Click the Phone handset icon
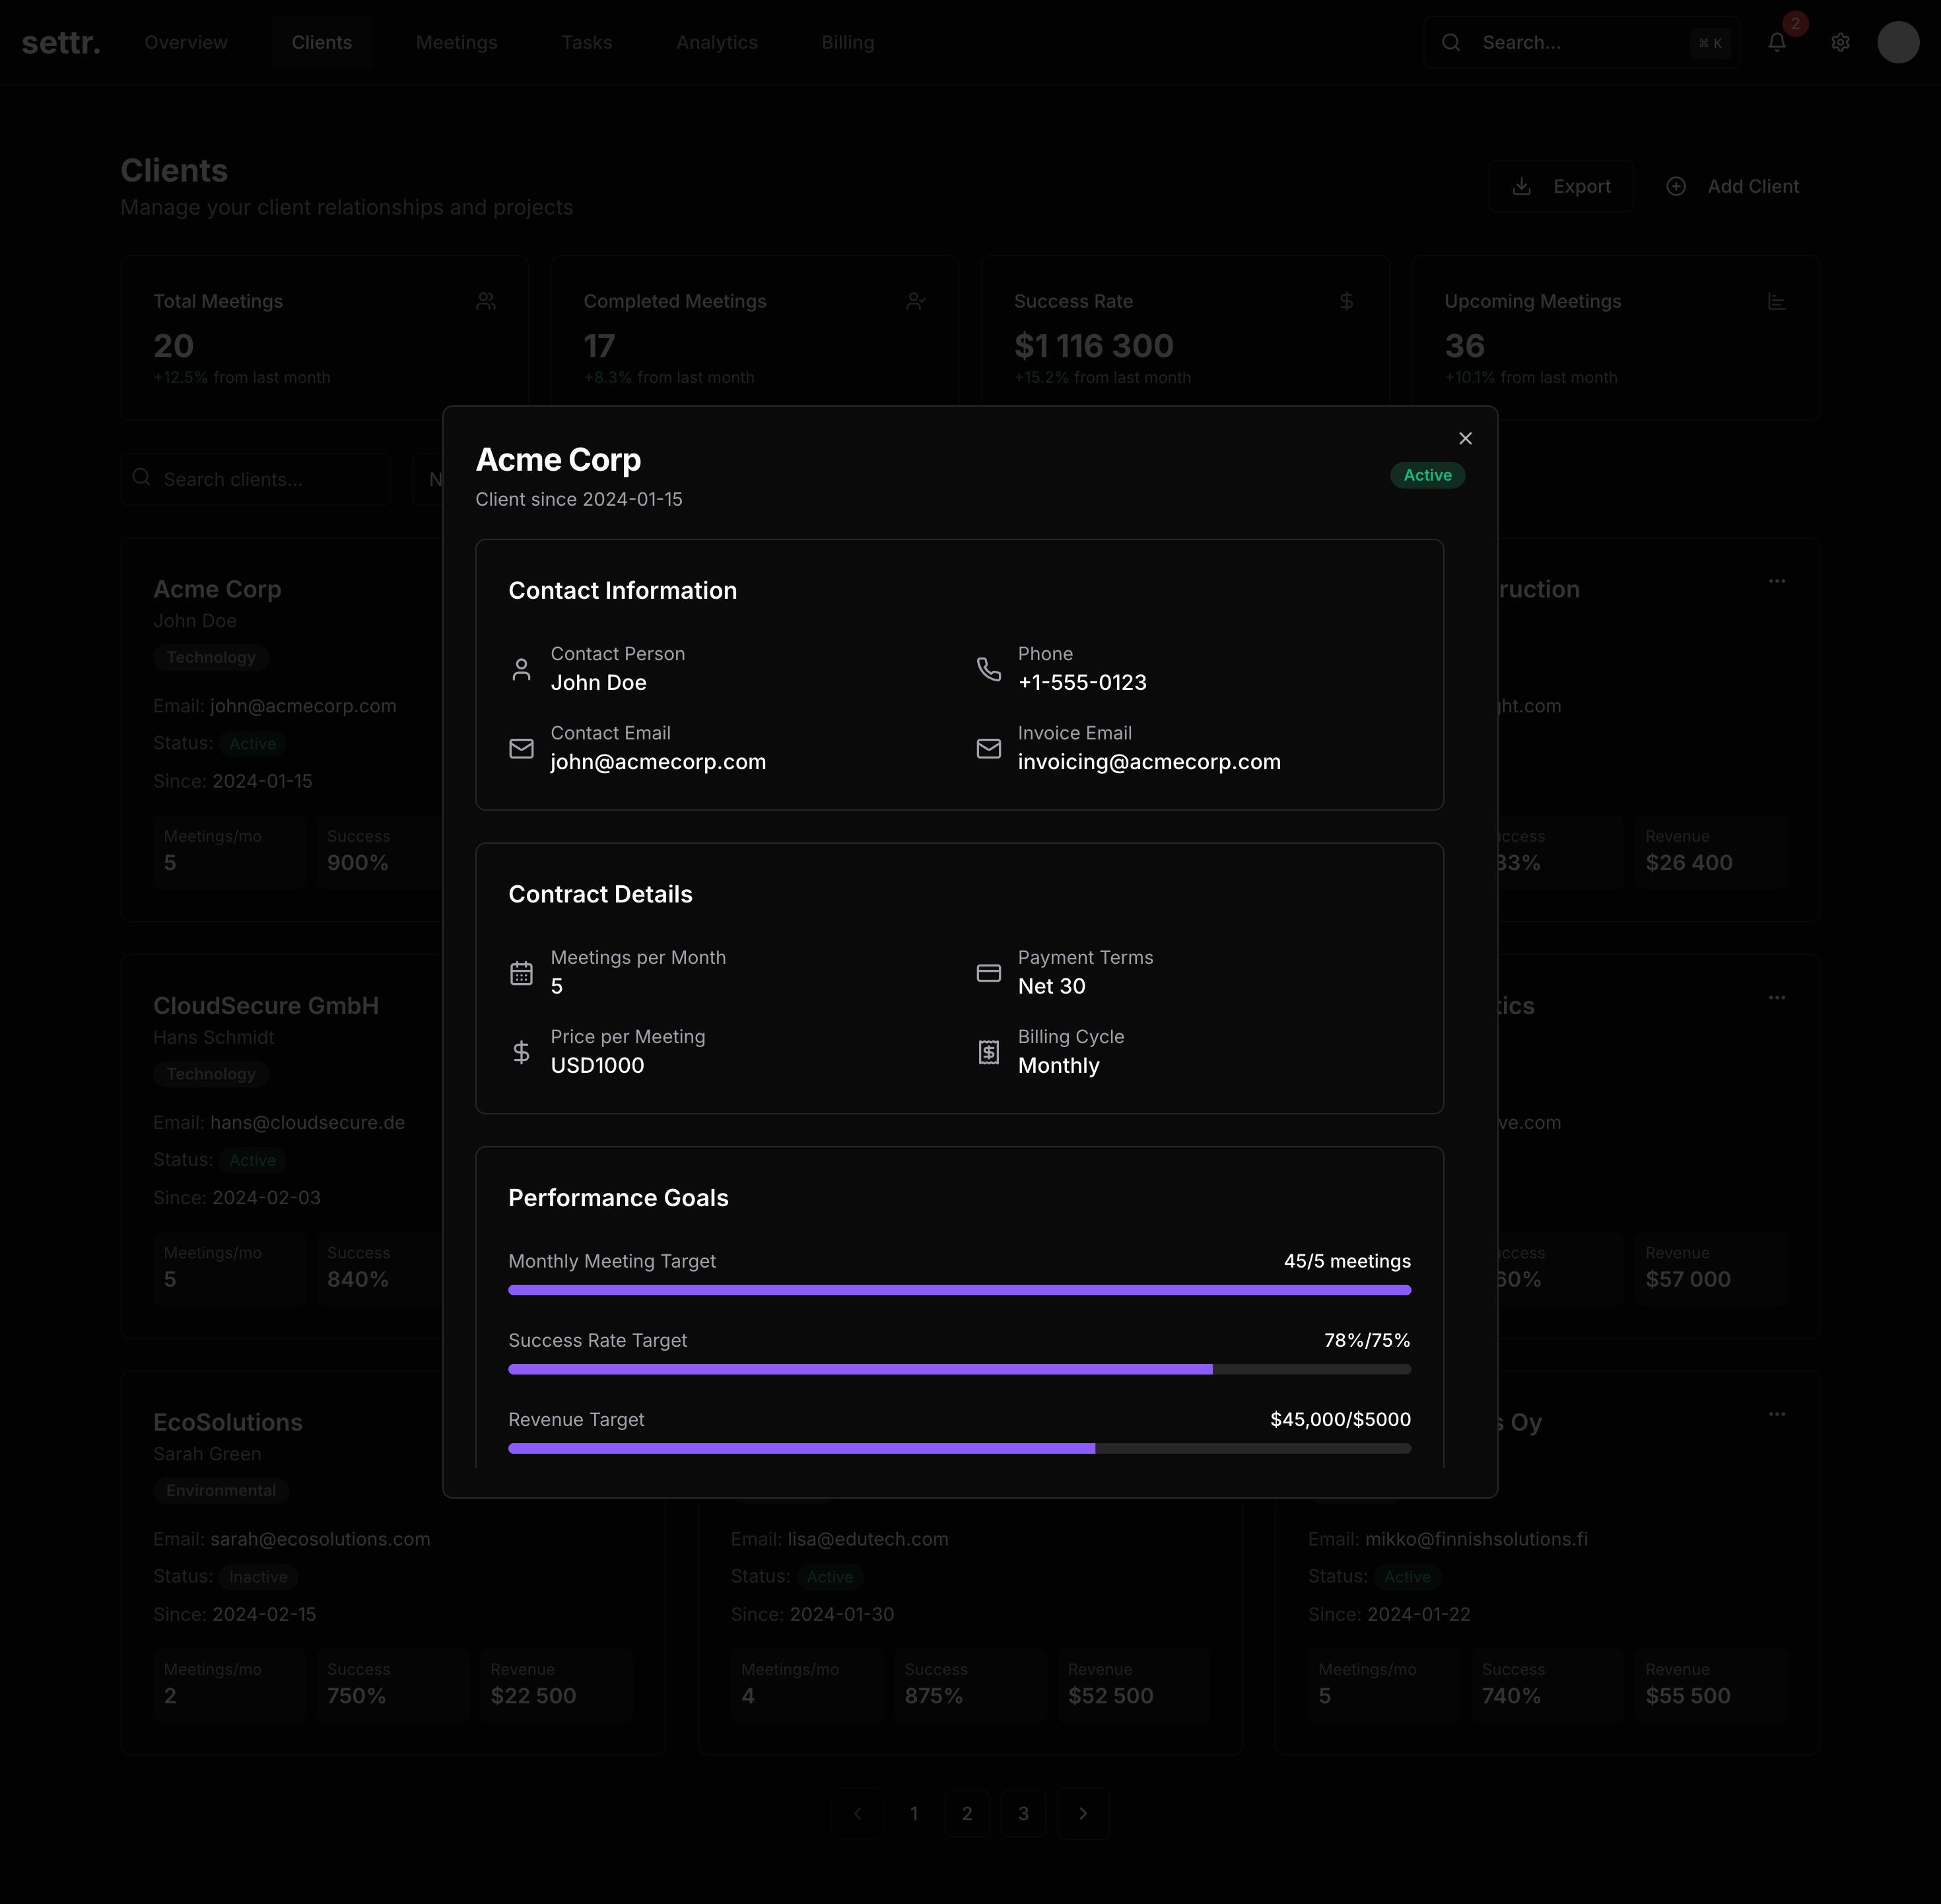Viewport: 1941px width, 1904px height. tap(988, 669)
